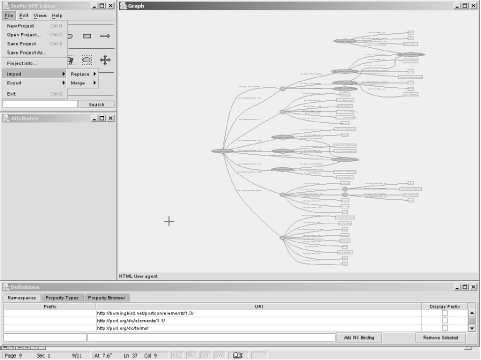Click the REC indicator in the status bar

pyautogui.click(x=176, y=356)
